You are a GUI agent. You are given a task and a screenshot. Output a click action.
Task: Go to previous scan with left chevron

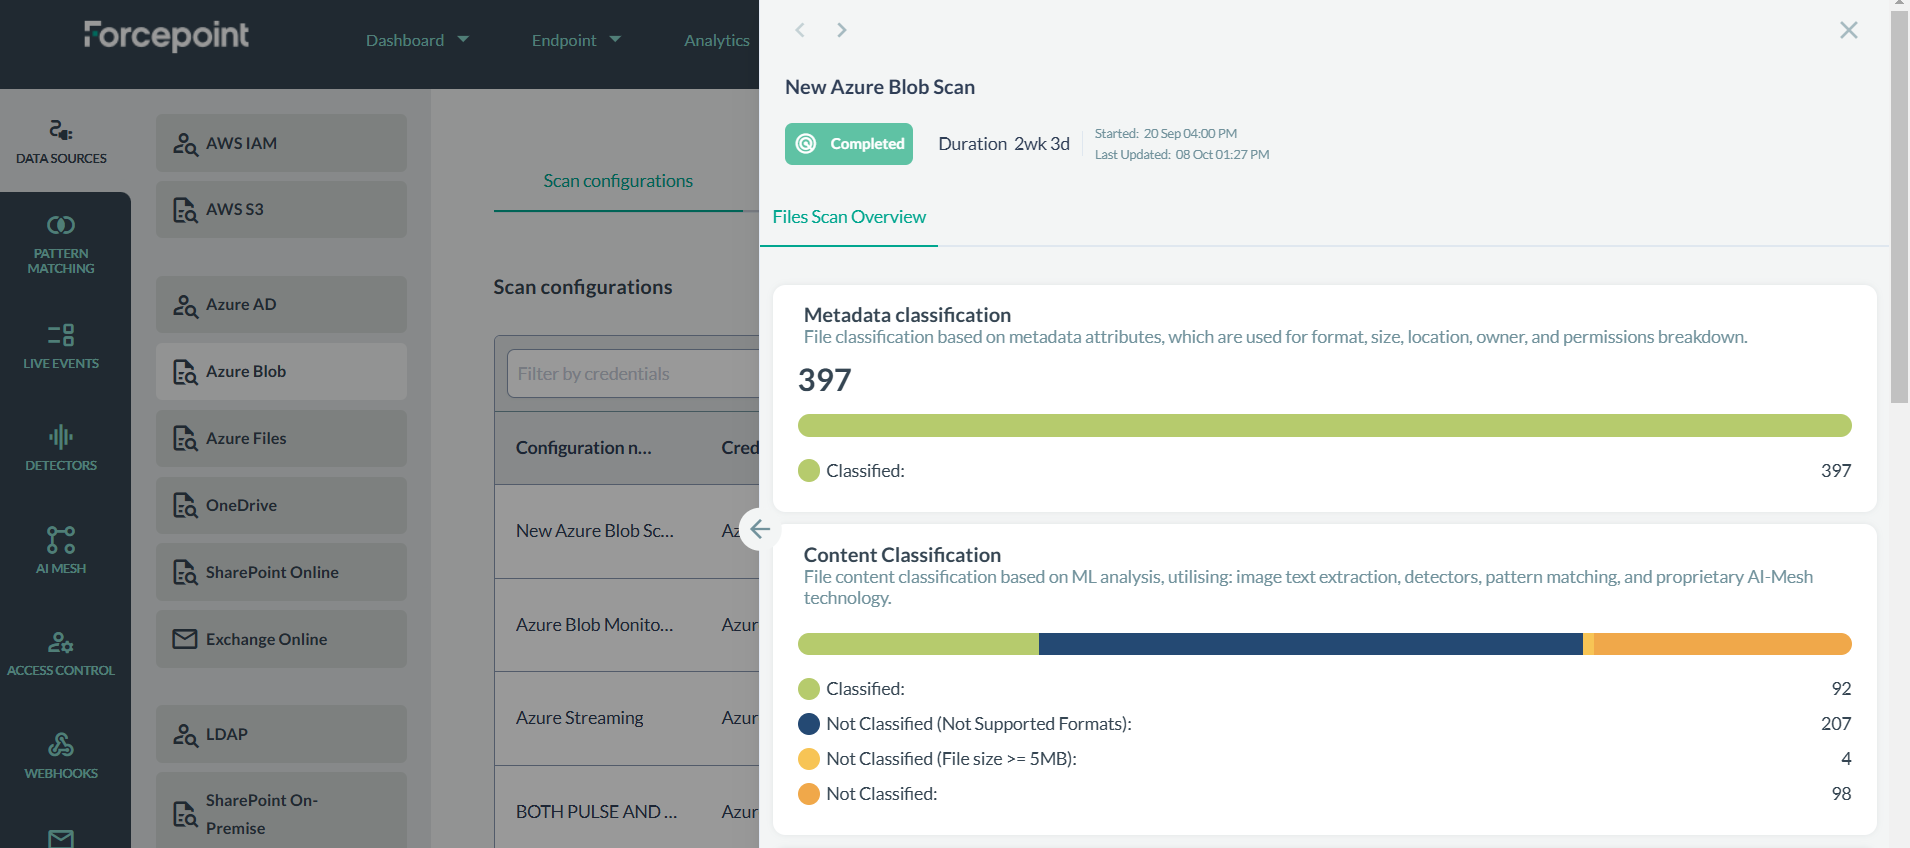[x=800, y=30]
